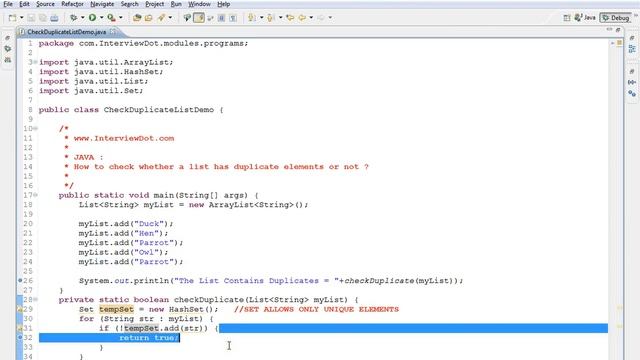Click the Search pencil toolbar icon
Image resolution: width=640 pixels, height=360 pixels.
tap(162, 18)
